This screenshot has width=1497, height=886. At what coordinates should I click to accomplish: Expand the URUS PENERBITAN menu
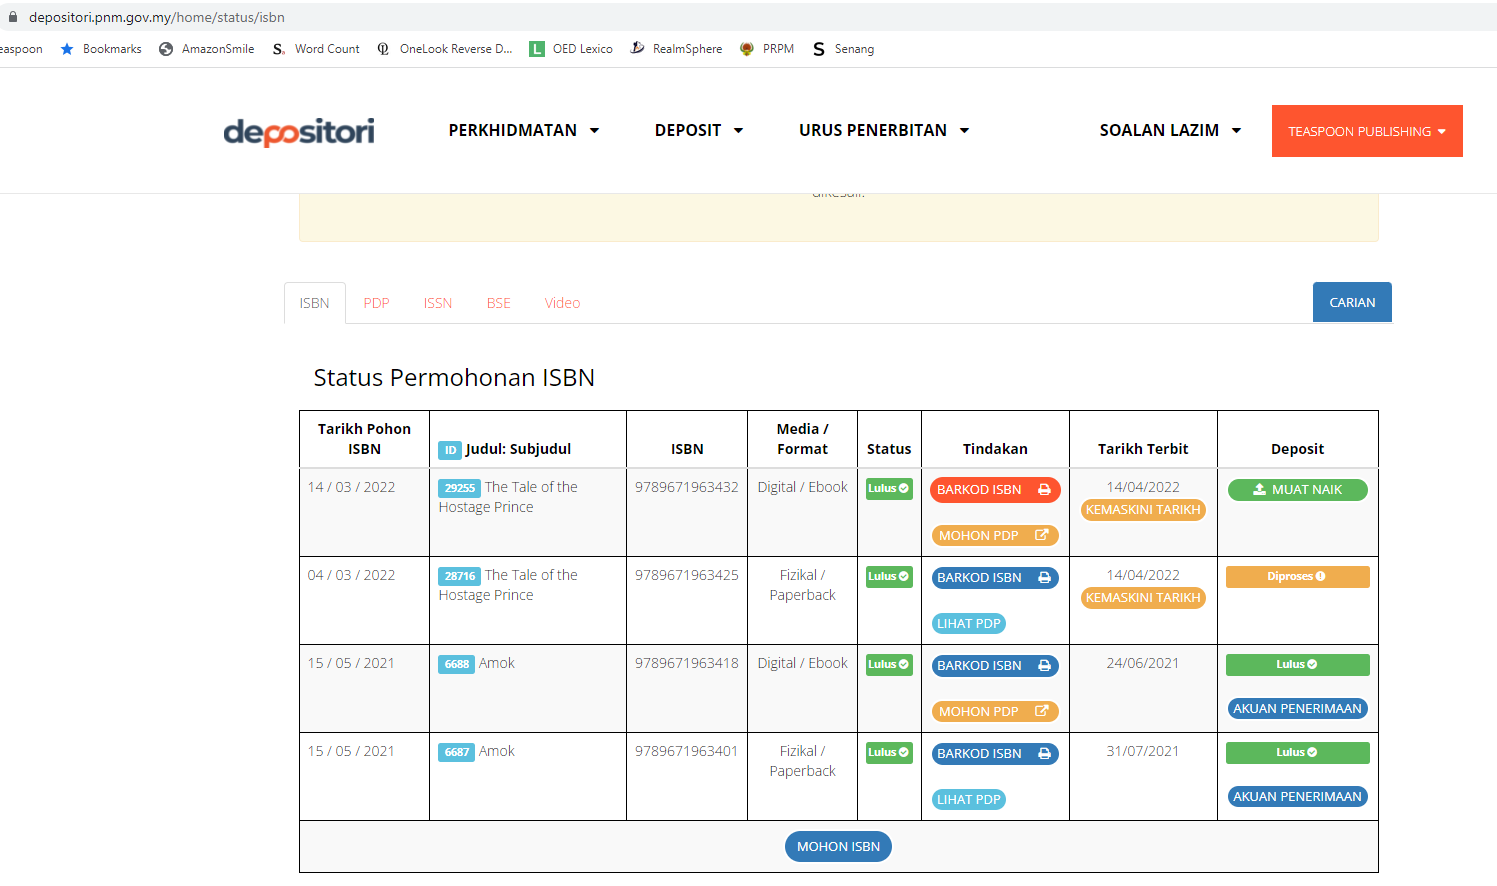(x=884, y=131)
